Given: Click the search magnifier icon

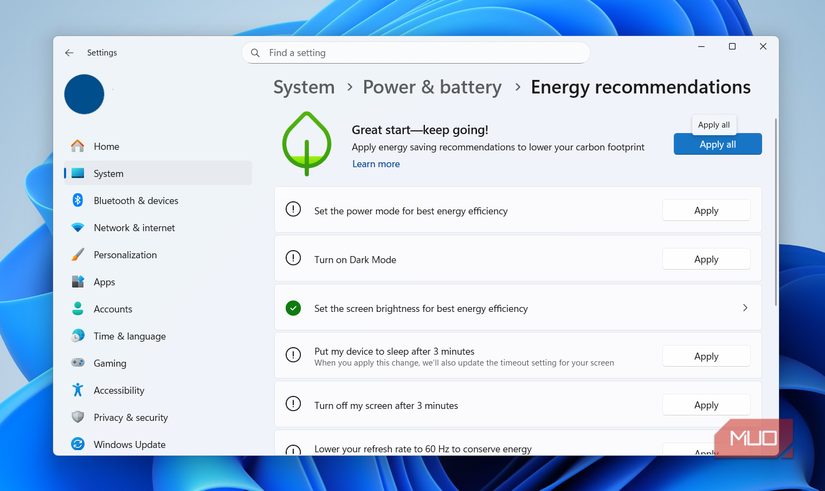Looking at the screenshot, I should pos(255,53).
